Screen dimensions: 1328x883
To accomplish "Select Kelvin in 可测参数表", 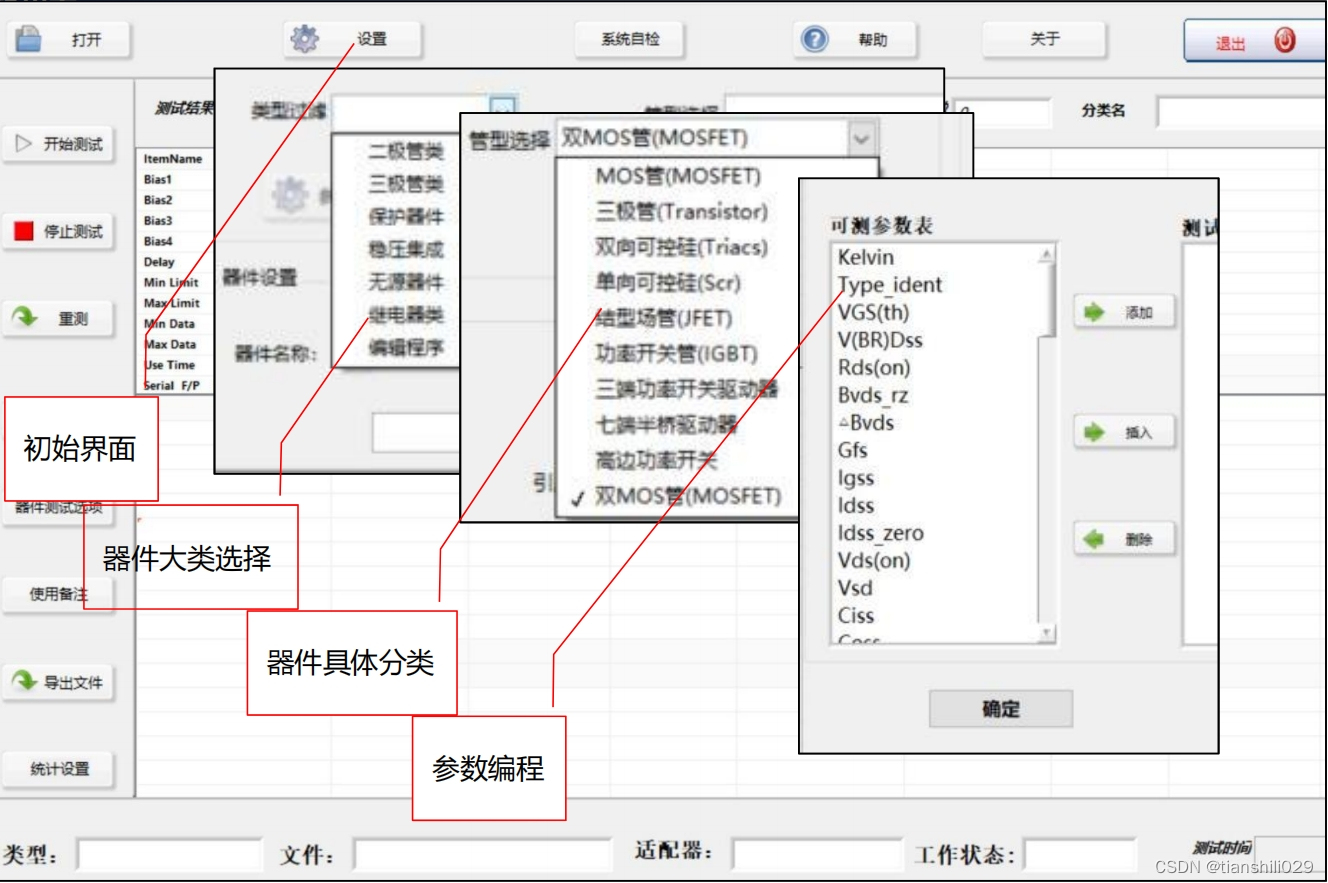I will (866, 257).
